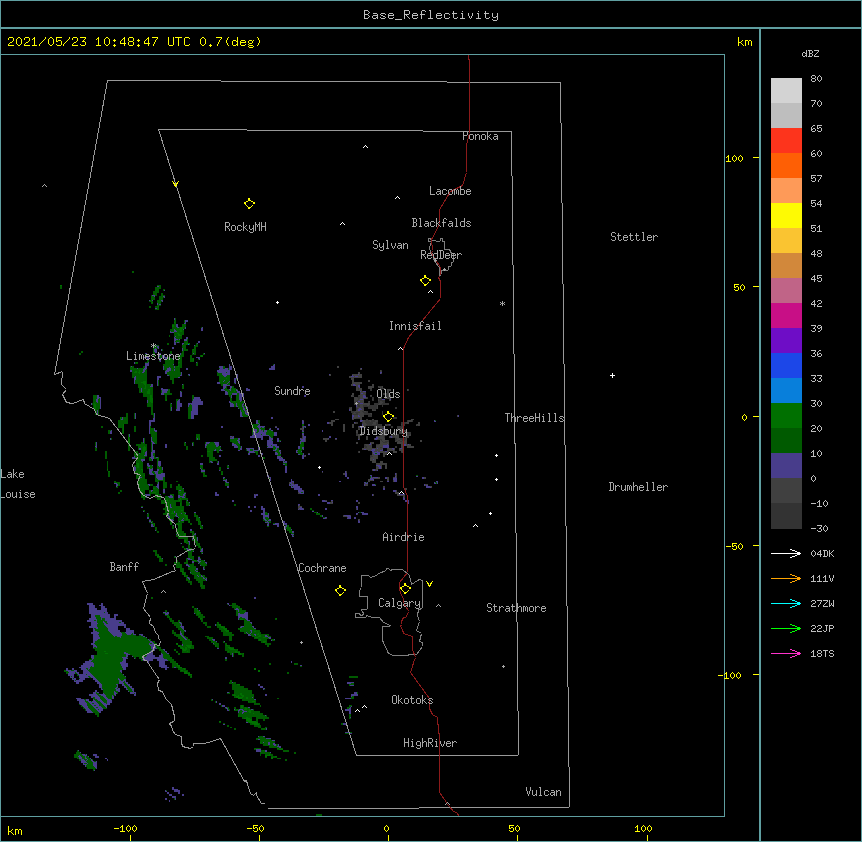Click the Calgary city label
This screenshot has height=842, width=862.
[x=400, y=603]
